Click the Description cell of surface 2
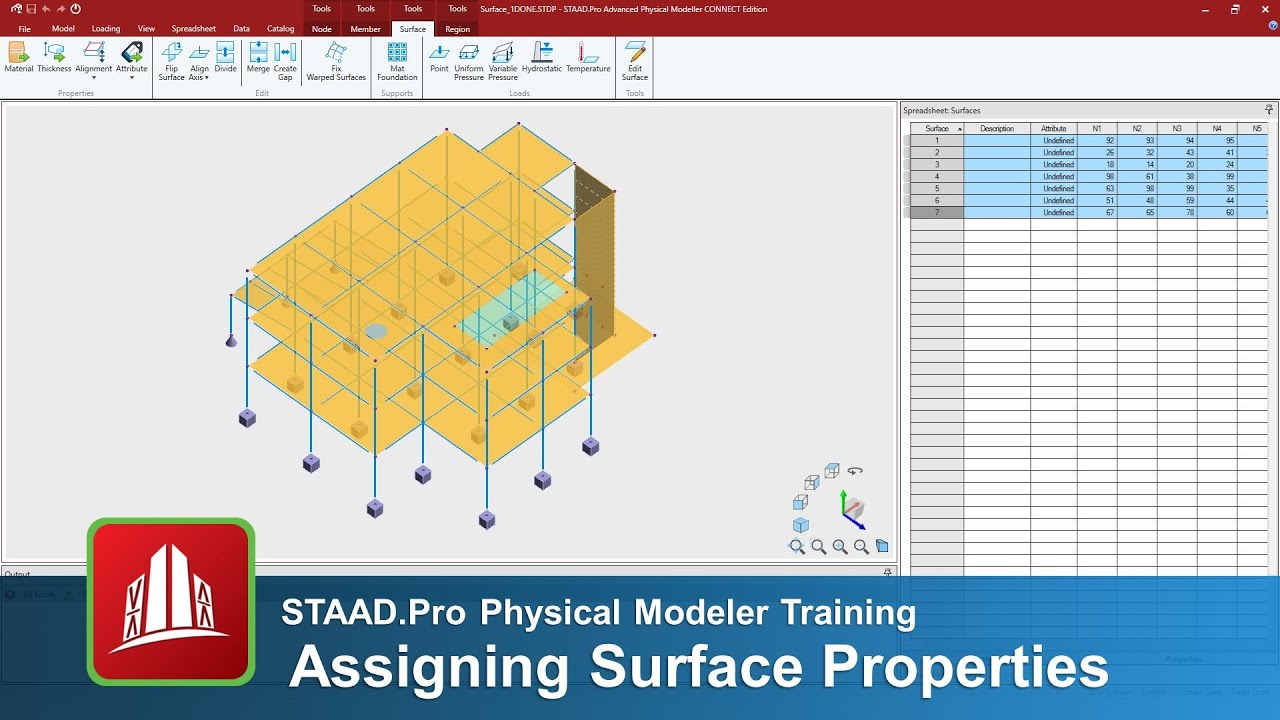 pos(997,153)
